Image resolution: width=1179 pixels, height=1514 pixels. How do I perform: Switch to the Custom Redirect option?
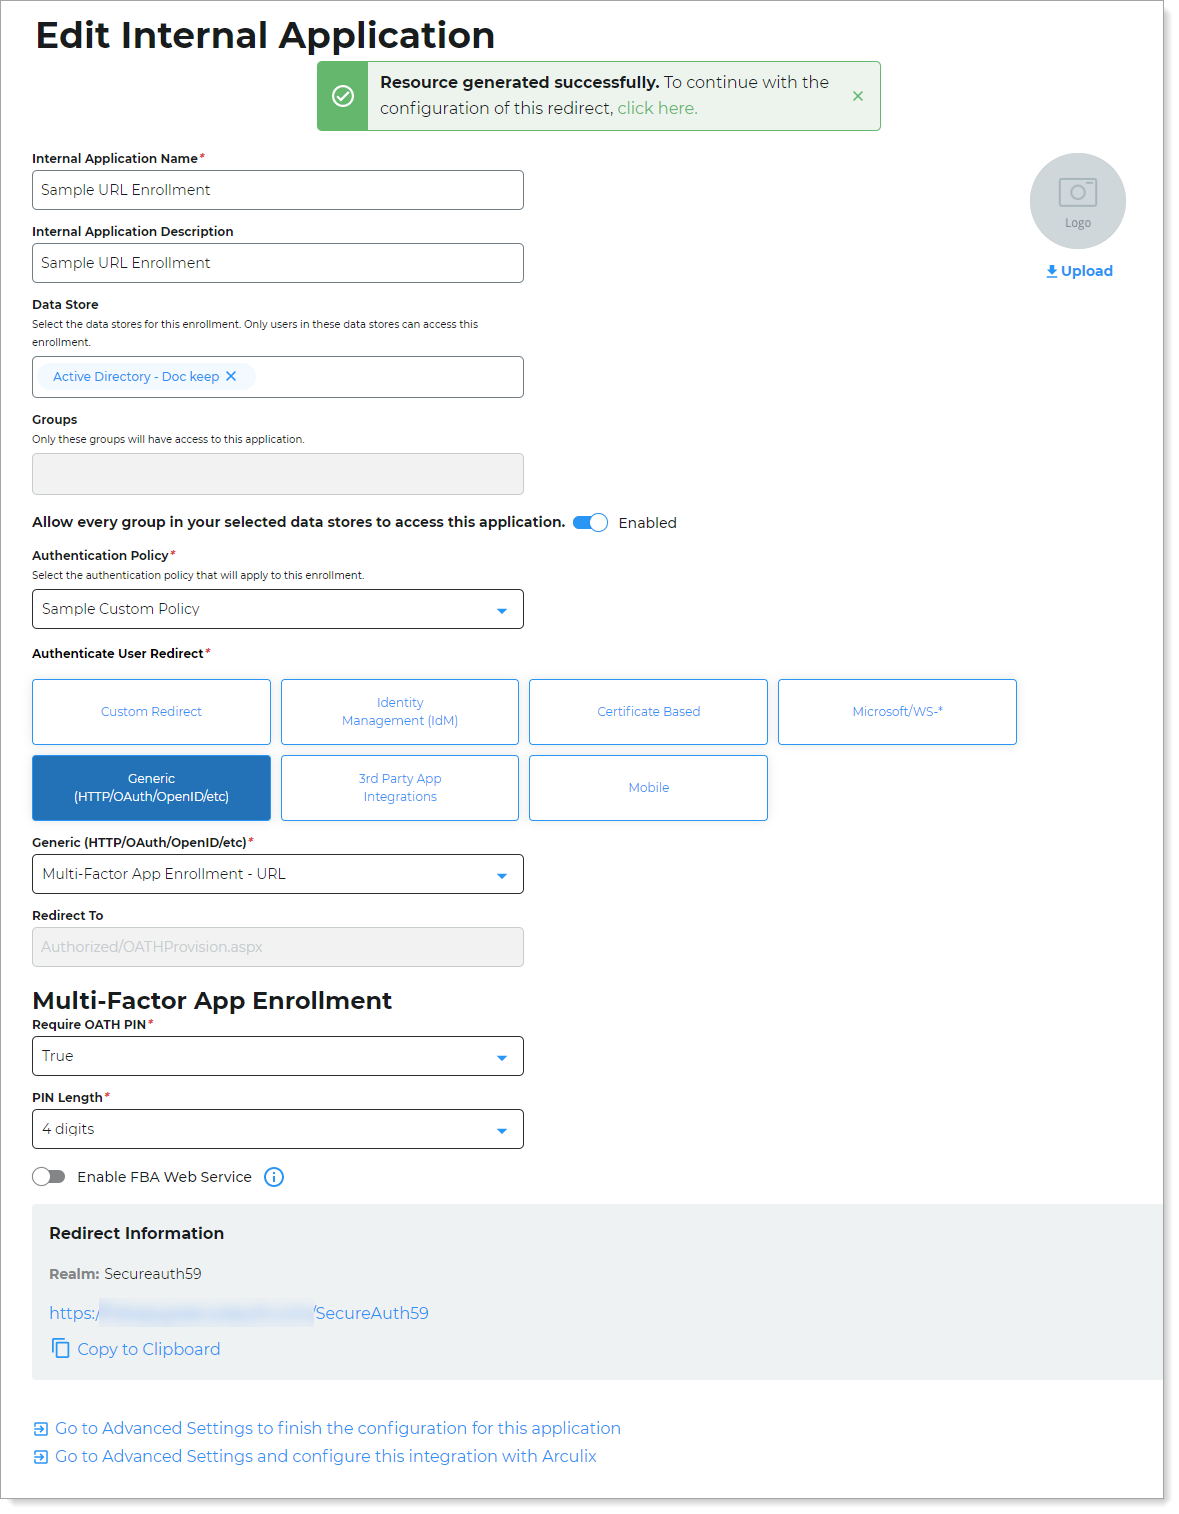coord(151,711)
